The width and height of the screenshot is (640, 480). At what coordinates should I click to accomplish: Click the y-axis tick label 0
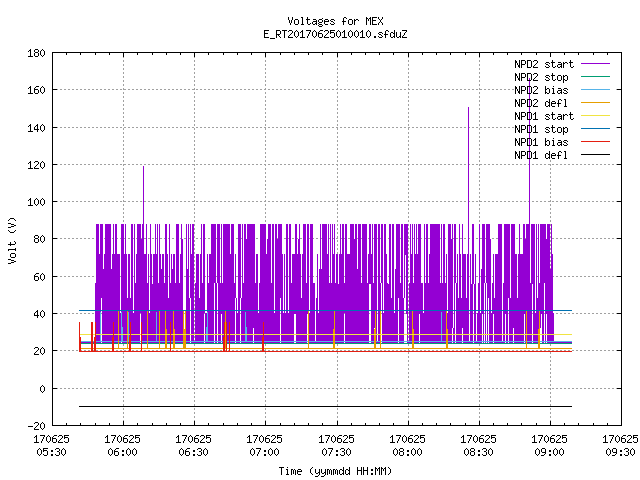pos(42,389)
